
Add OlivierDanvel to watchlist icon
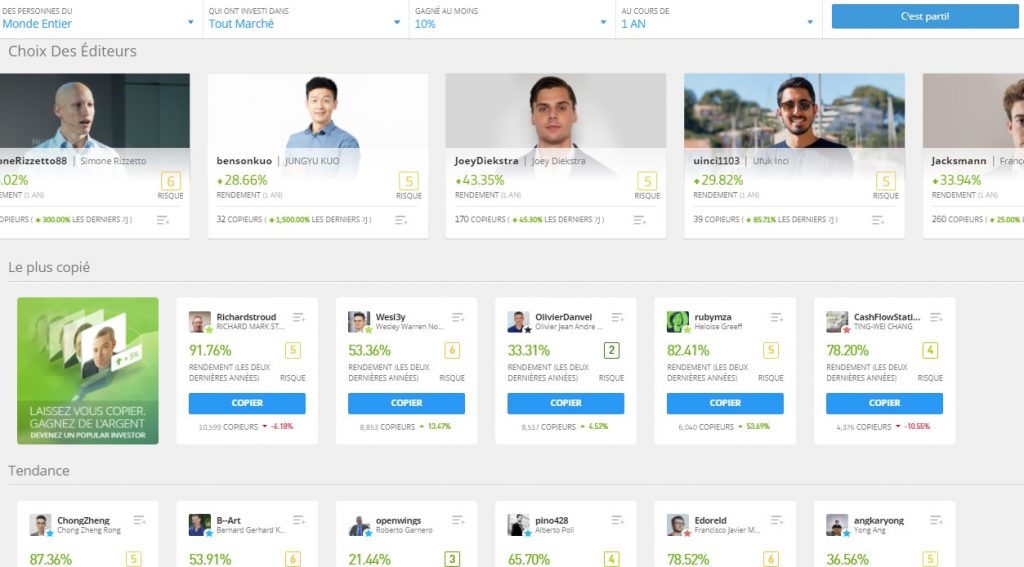coord(617,317)
